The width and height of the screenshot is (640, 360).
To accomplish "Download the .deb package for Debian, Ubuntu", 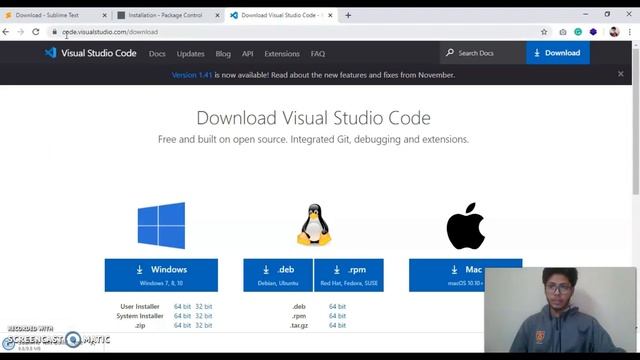I will (278, 275).
